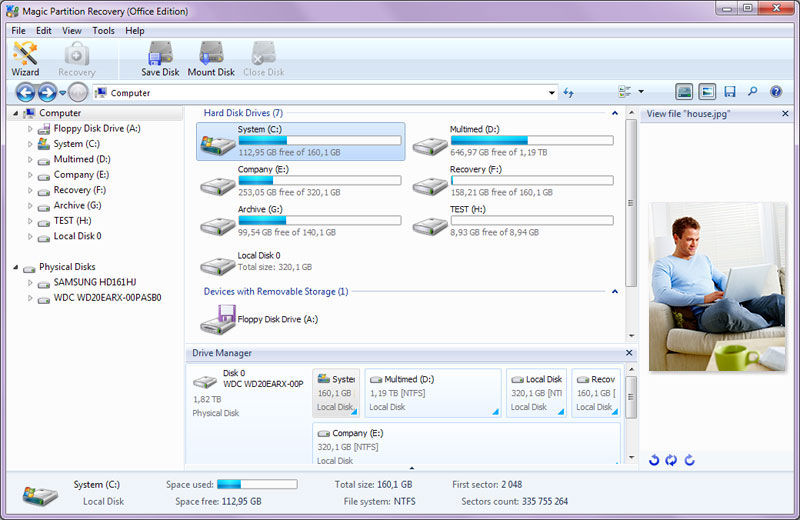Click the Multimed (D:) usage bar

point(532,140)
